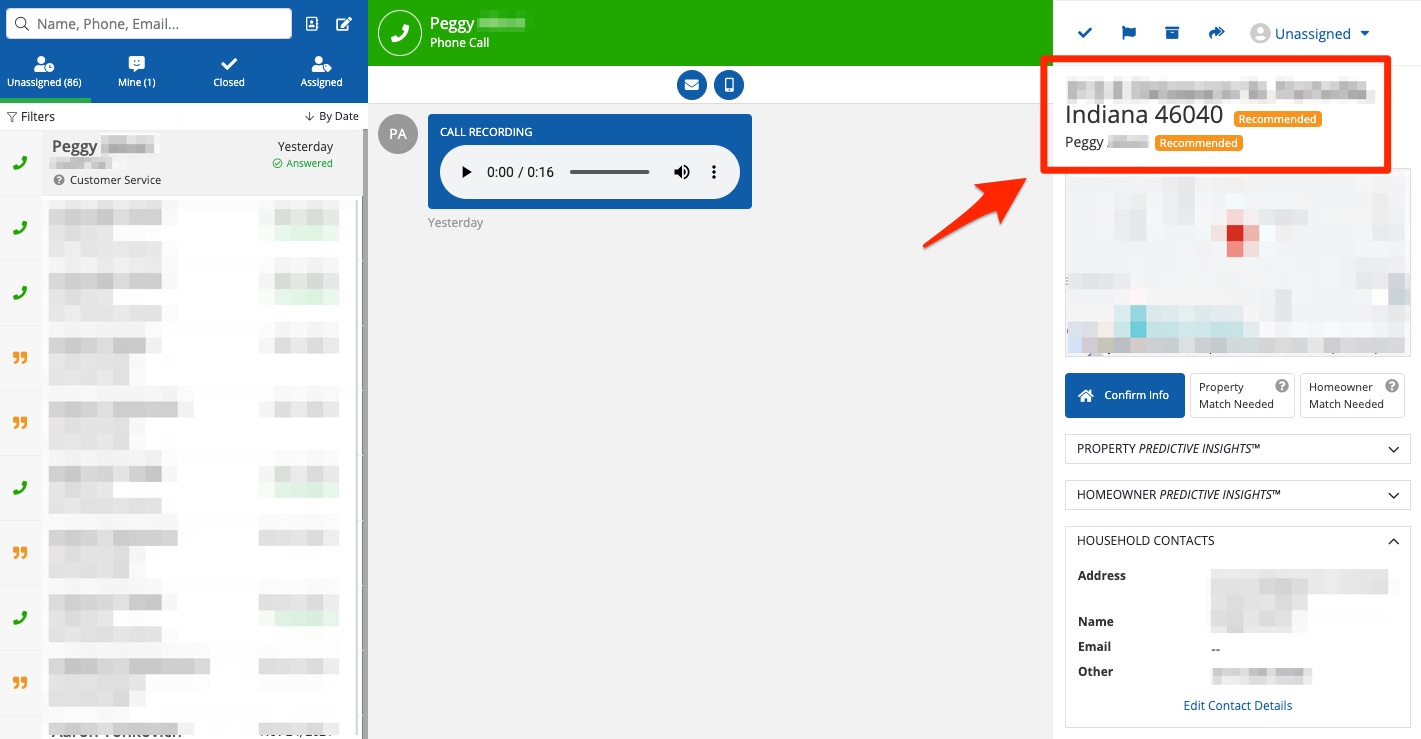Mute the call recording audio
This screenshot has height=739, width=1421.
[681, 172]
